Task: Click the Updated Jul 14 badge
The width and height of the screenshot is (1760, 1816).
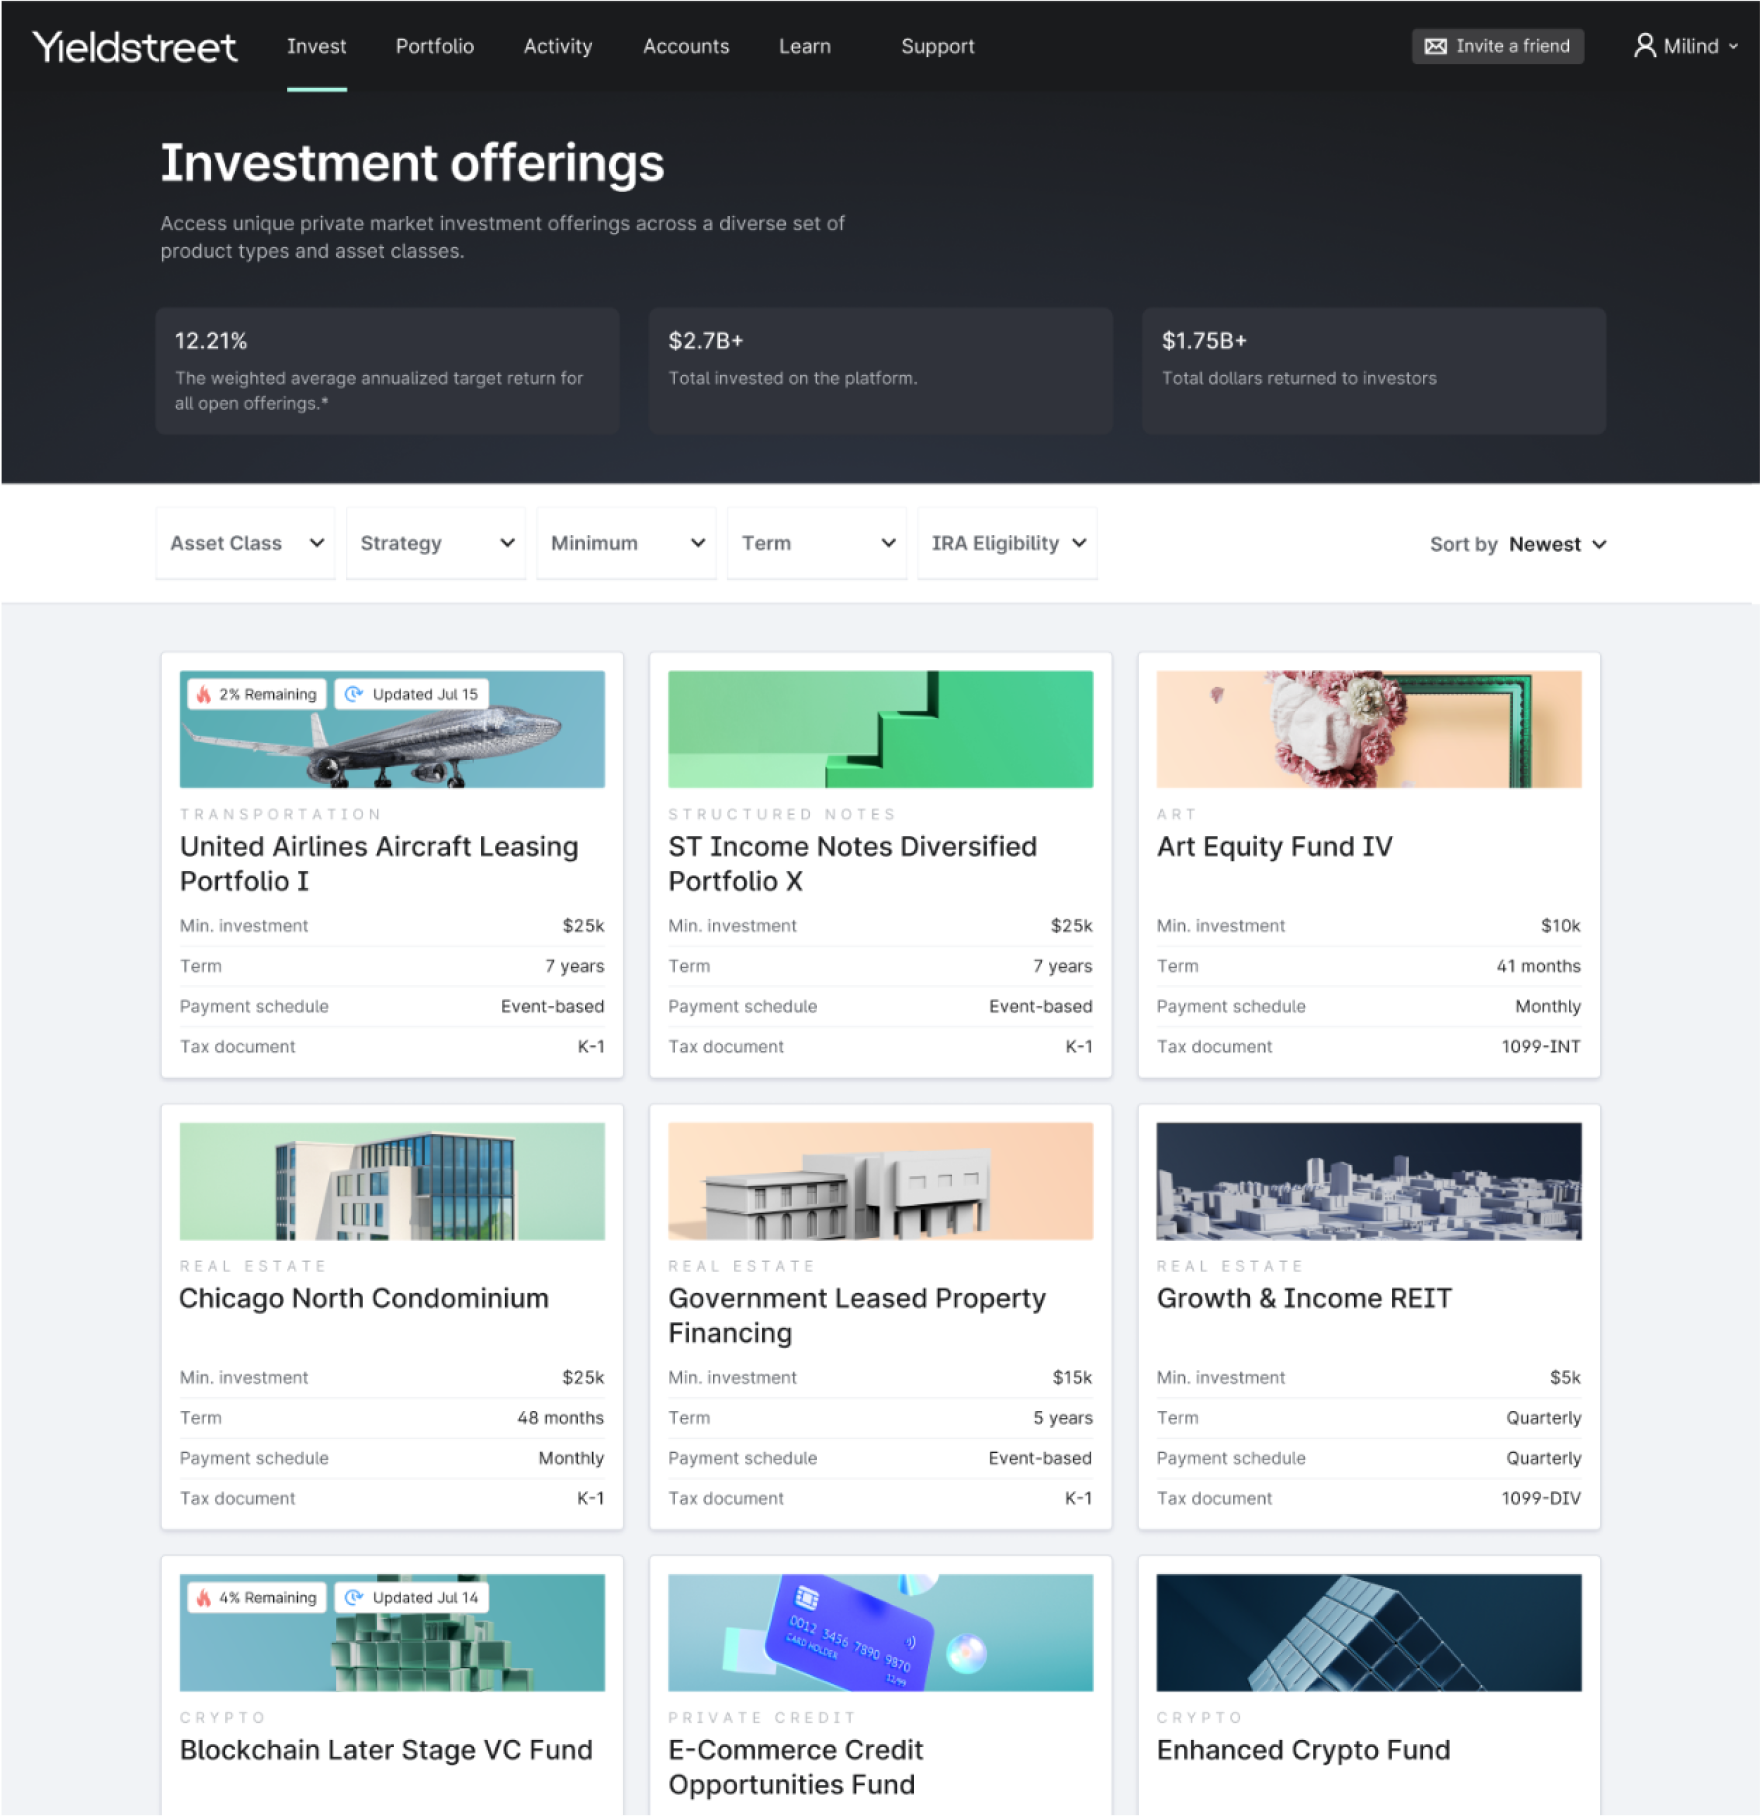Action: coord(412,1598)
